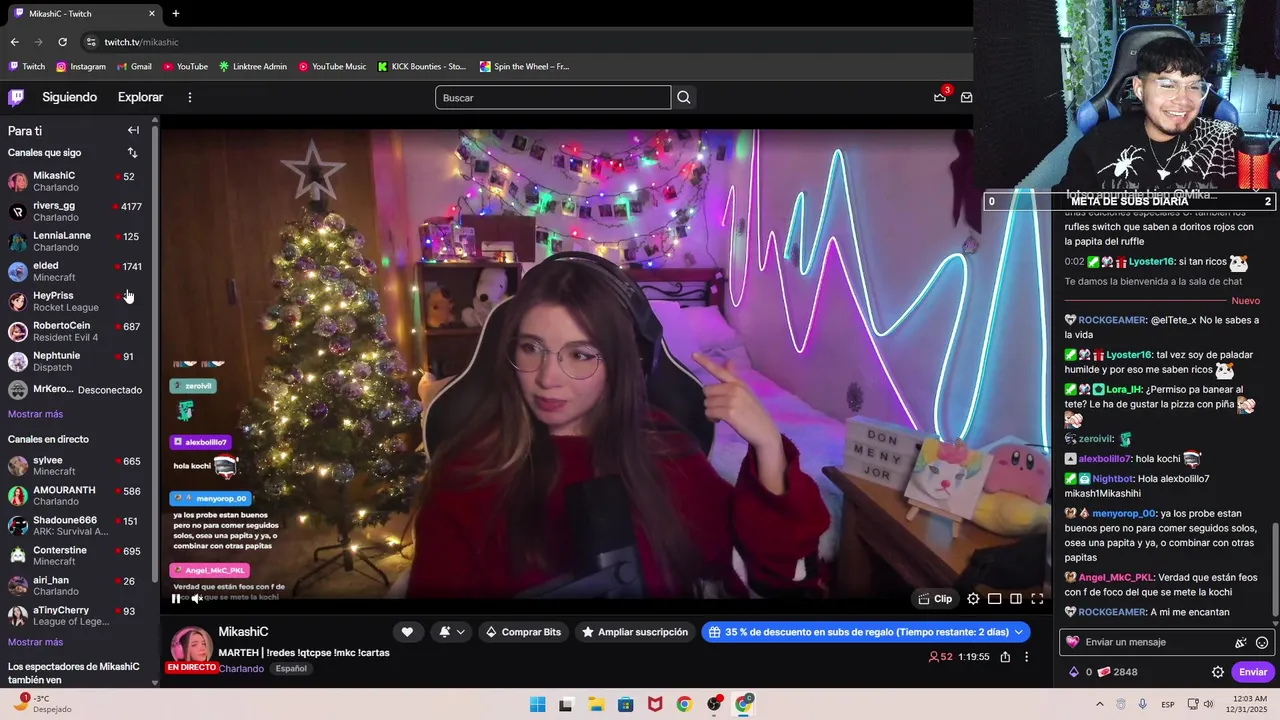
Task: Go to the Siguiendo tab
Action: [x=70, y=97]
